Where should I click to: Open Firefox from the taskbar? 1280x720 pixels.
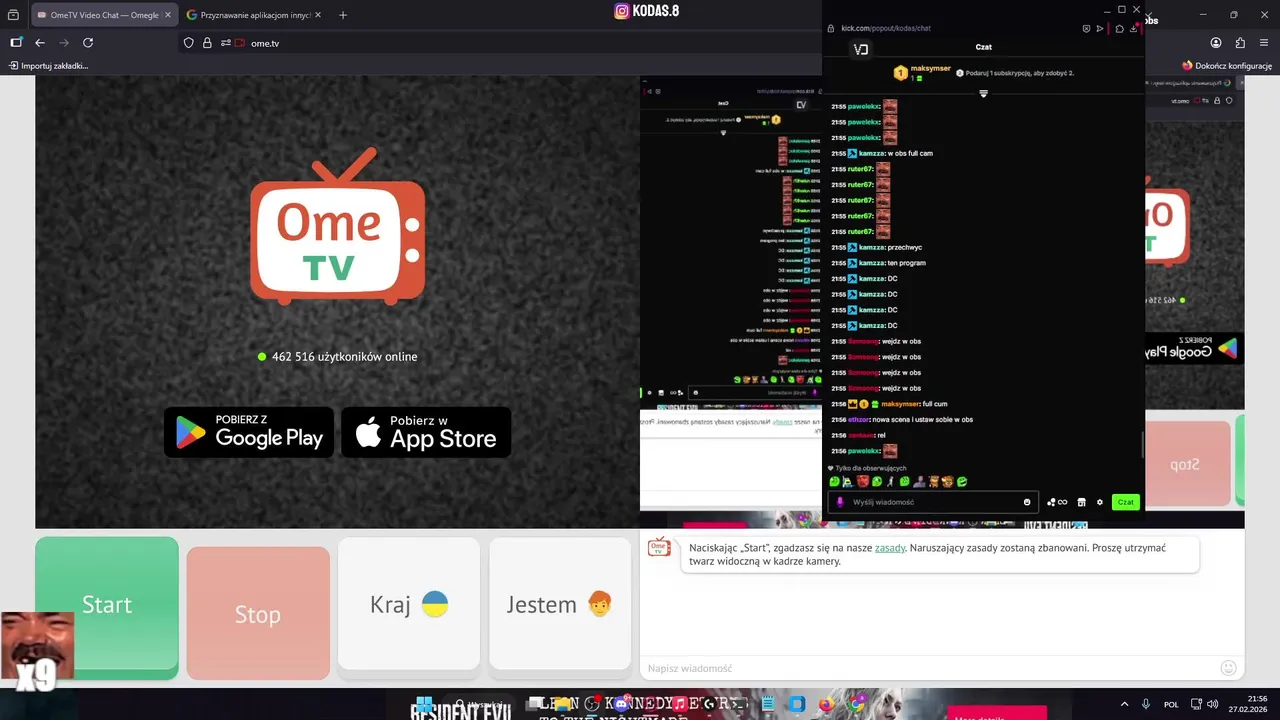826,704
